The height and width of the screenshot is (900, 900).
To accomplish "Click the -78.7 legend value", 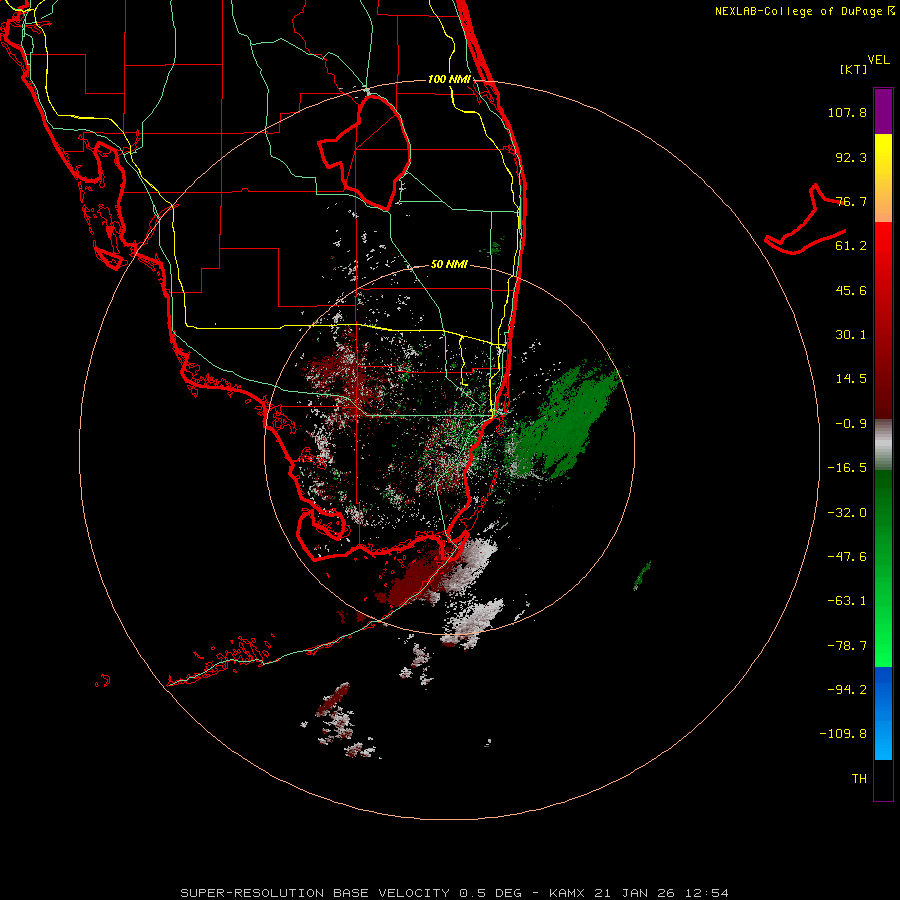I will tap(847, 646).
